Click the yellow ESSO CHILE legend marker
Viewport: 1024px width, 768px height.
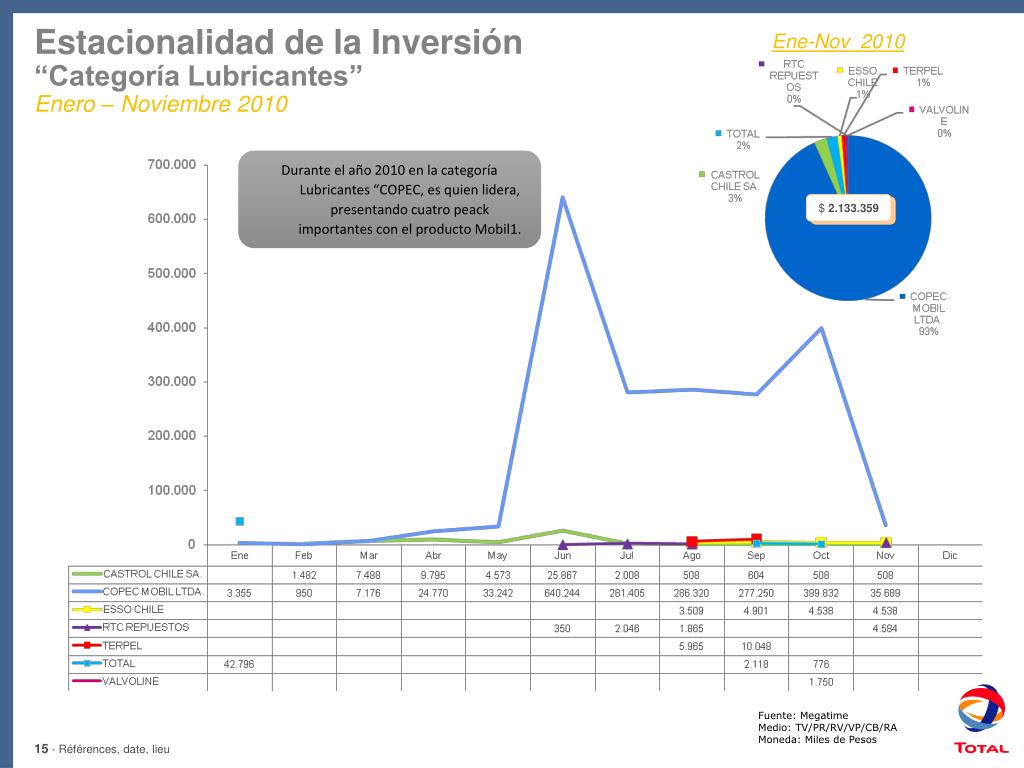pos(86,609)
